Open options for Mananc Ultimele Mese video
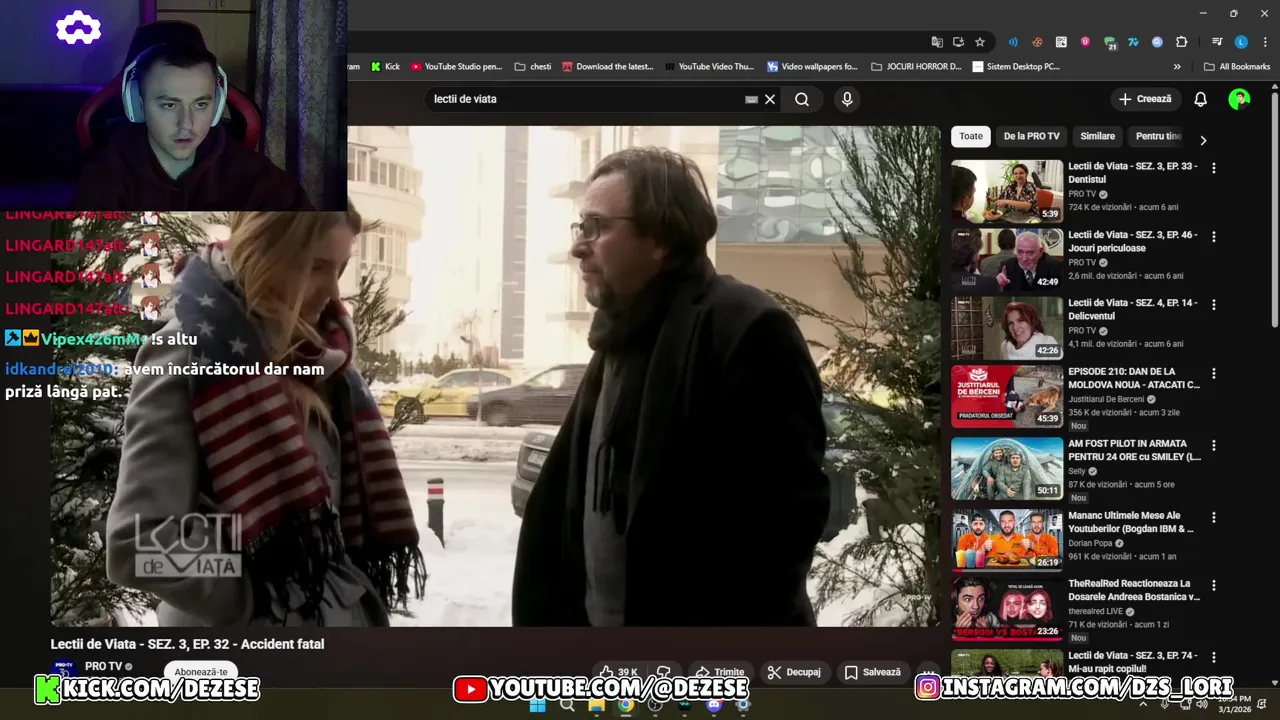Screen dimensions: 1280x720 point(1214,518)
